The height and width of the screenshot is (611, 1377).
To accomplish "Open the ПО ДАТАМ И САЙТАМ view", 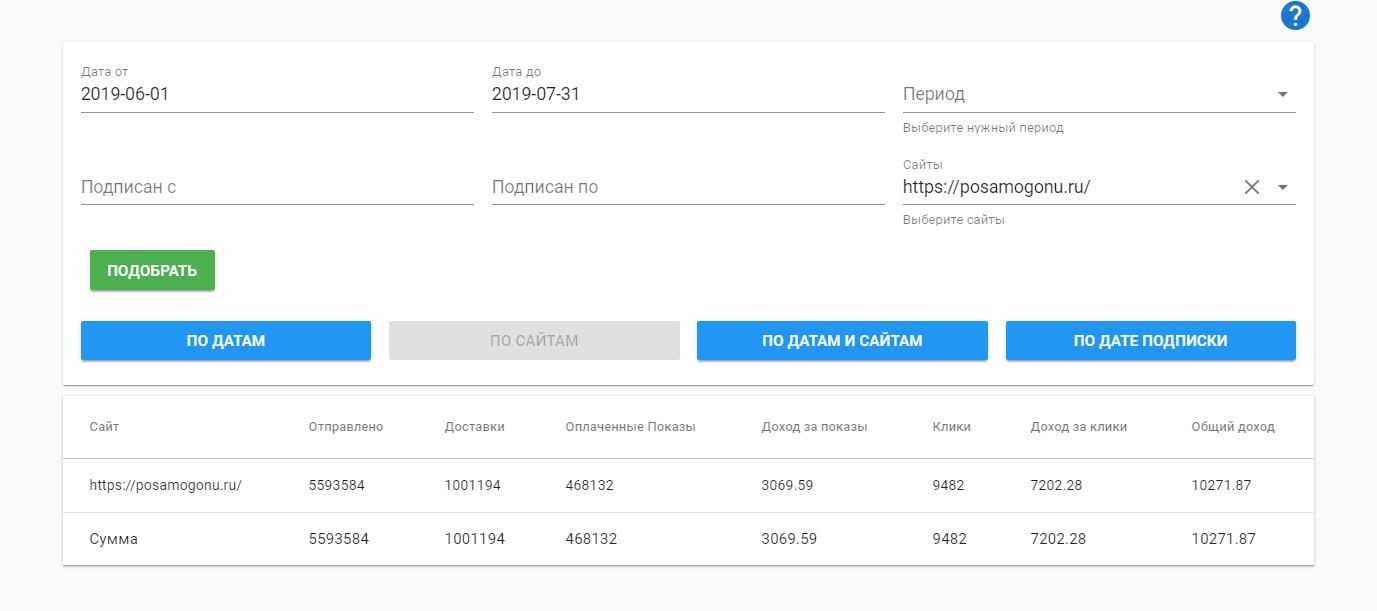I will tap(842, 341).
